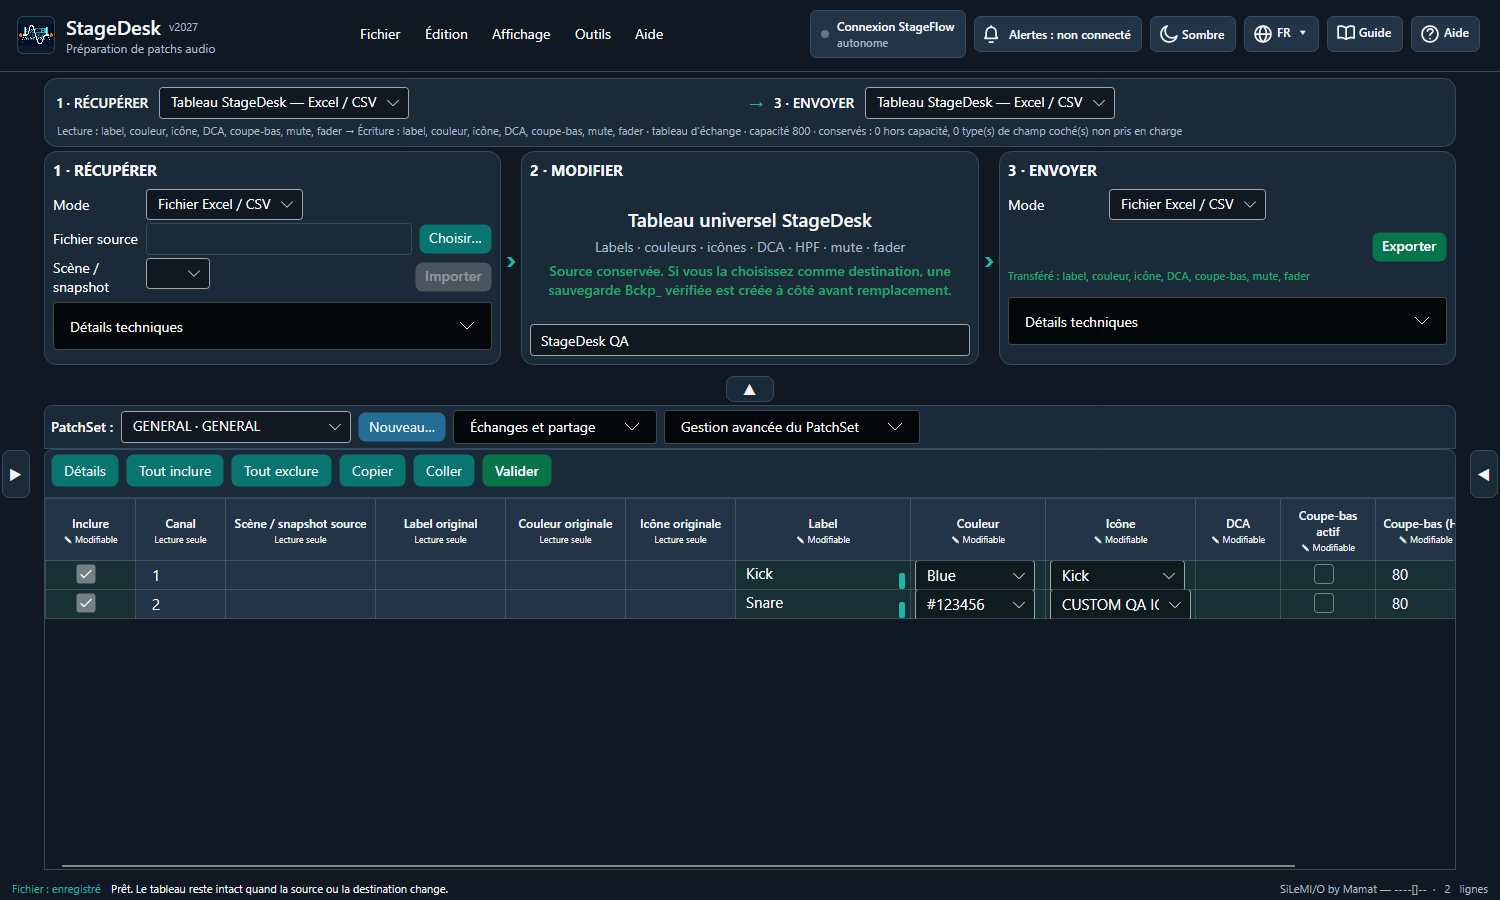Click the Exporter button
The height and width of the screenshot is (900, 1500).
pyautogui.click(x=1409, y=247)
